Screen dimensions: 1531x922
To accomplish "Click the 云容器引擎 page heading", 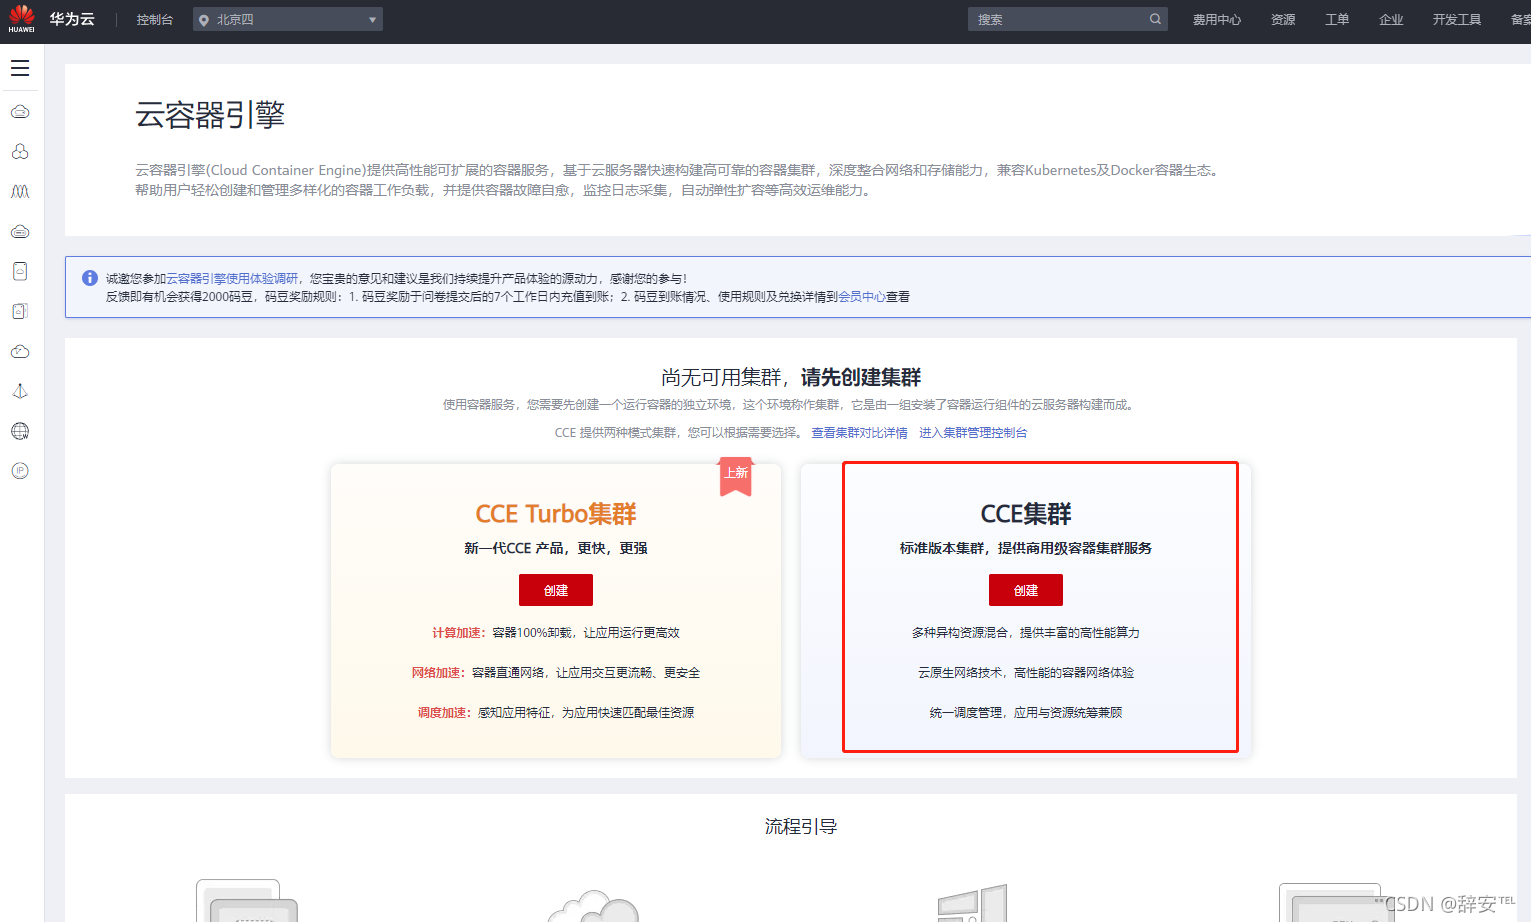I will (210, 115).
